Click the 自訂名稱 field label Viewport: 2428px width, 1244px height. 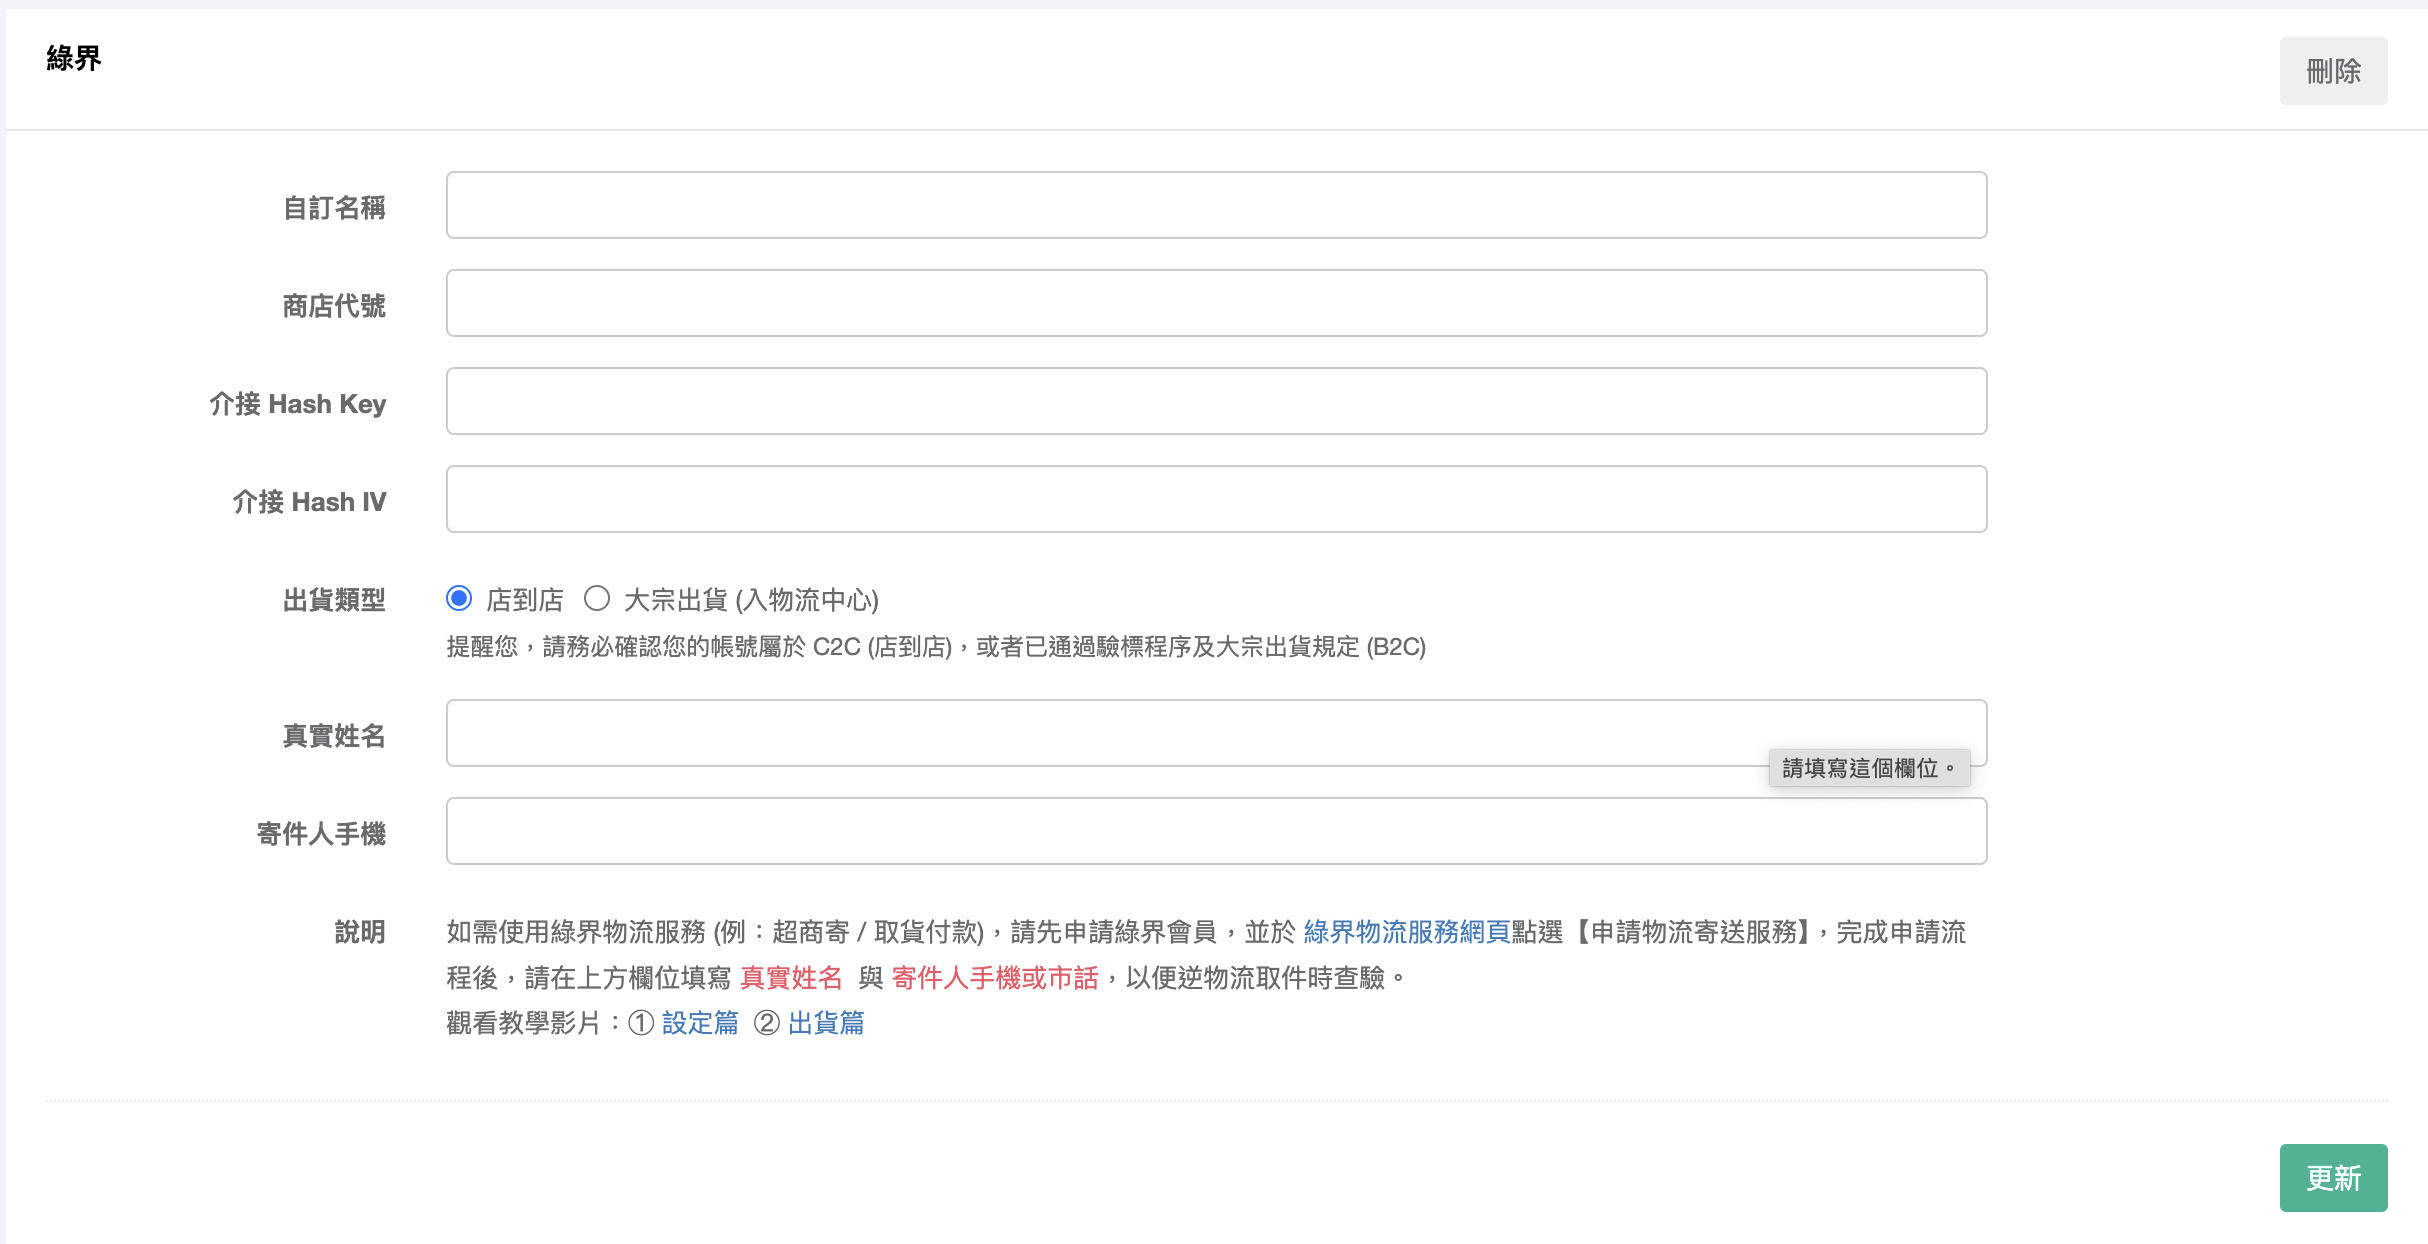click(x=334, y=208)
